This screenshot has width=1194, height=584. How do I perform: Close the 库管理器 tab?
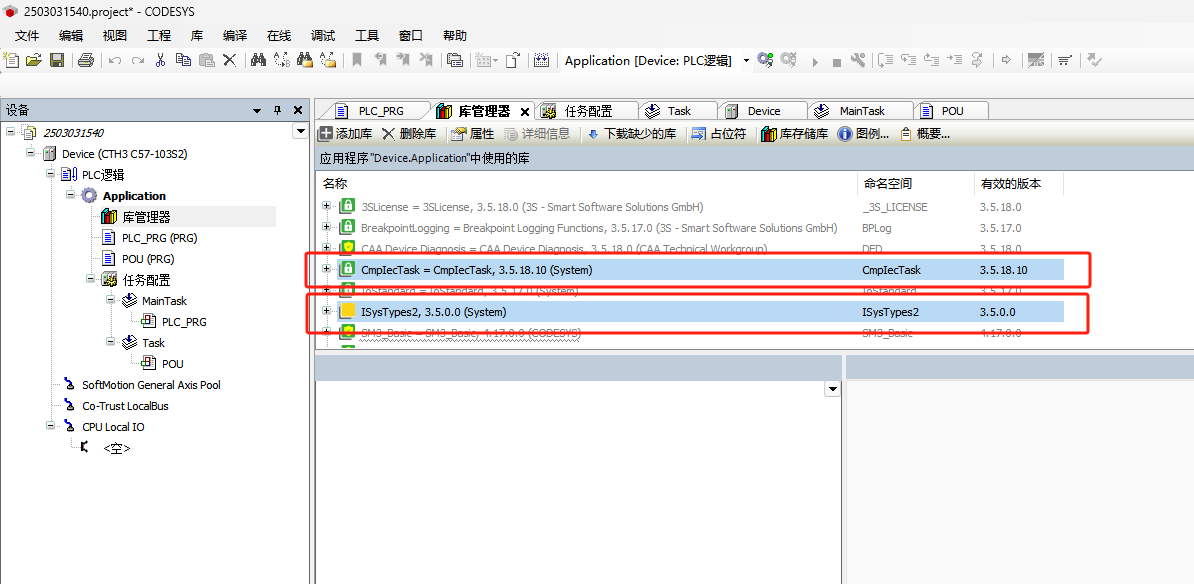(524, 112)
